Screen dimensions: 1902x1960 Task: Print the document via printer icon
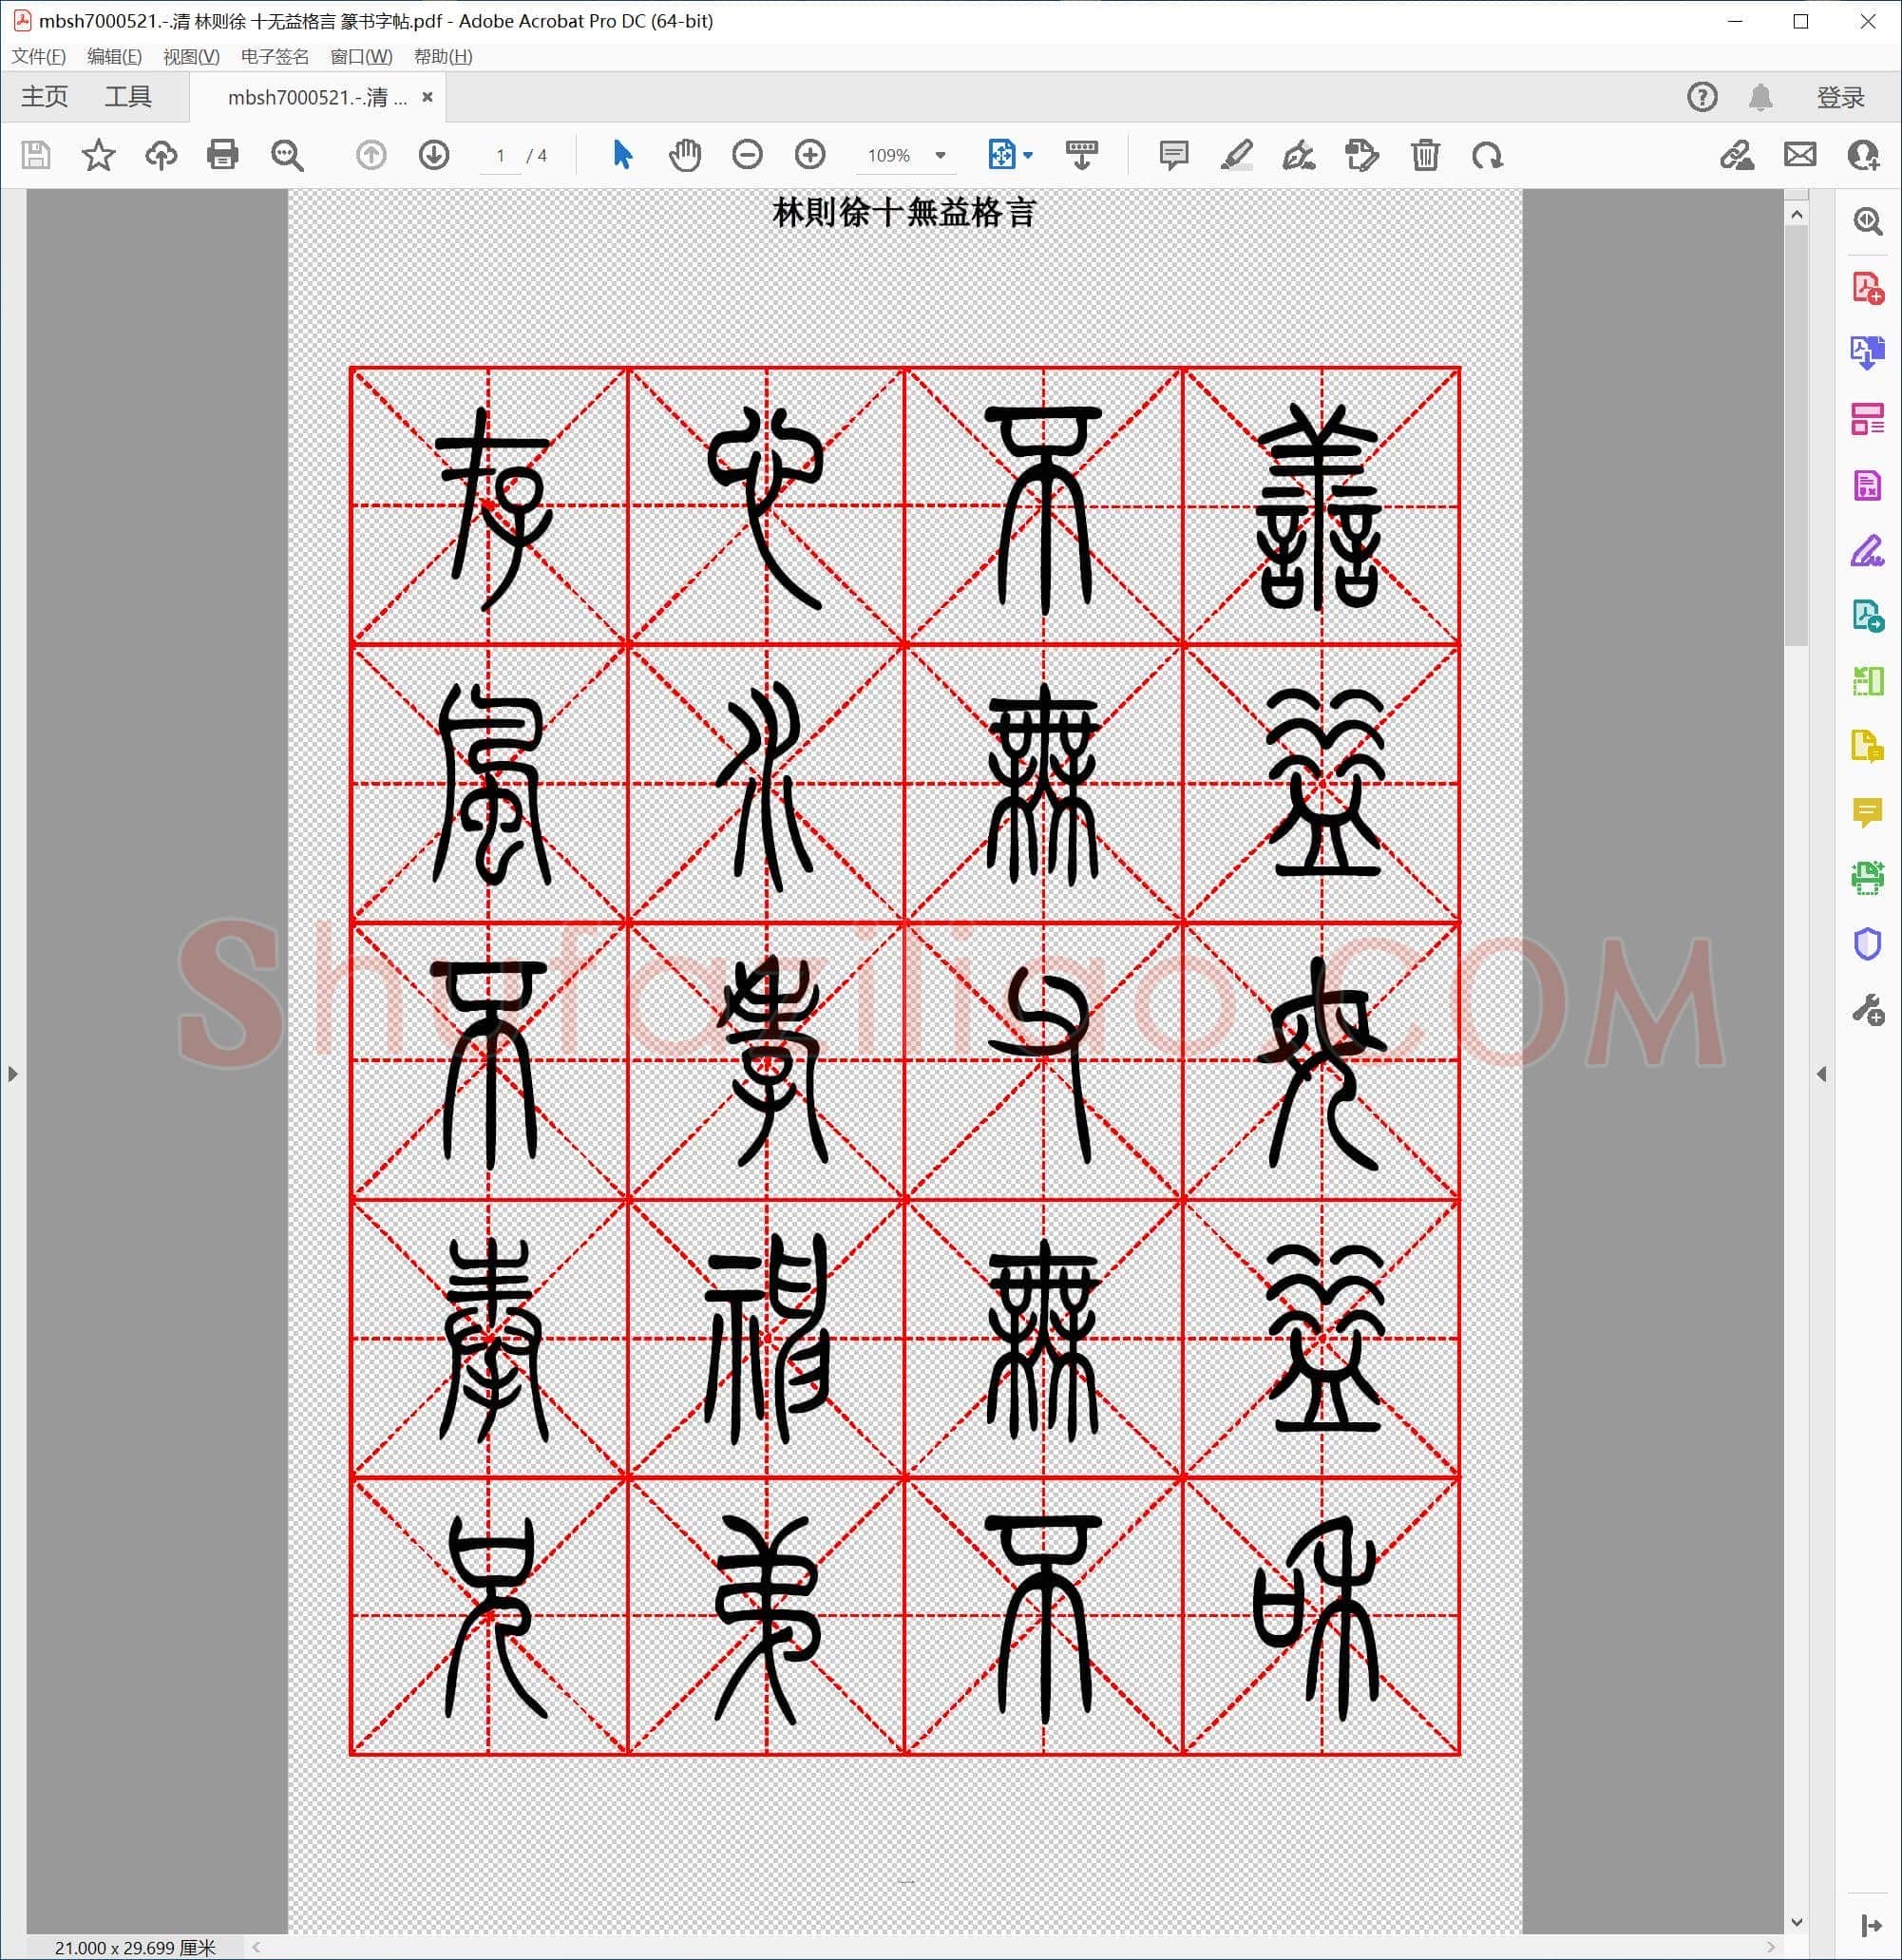click(223, 155)
